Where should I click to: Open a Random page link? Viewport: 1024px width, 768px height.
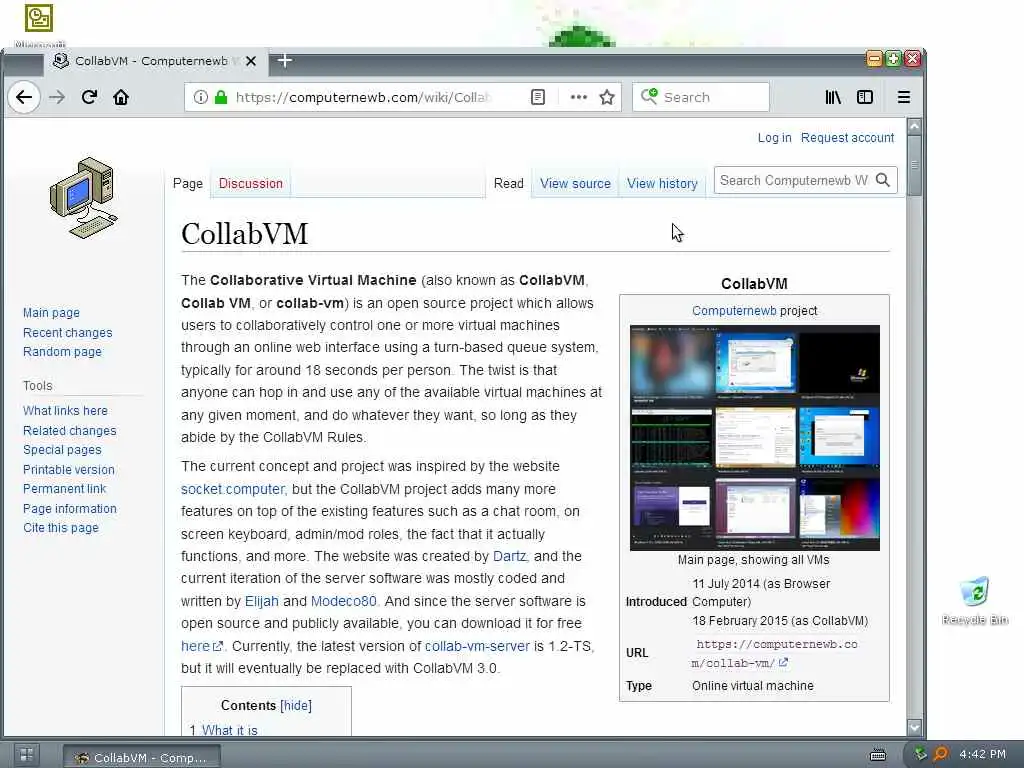(62, 351)
